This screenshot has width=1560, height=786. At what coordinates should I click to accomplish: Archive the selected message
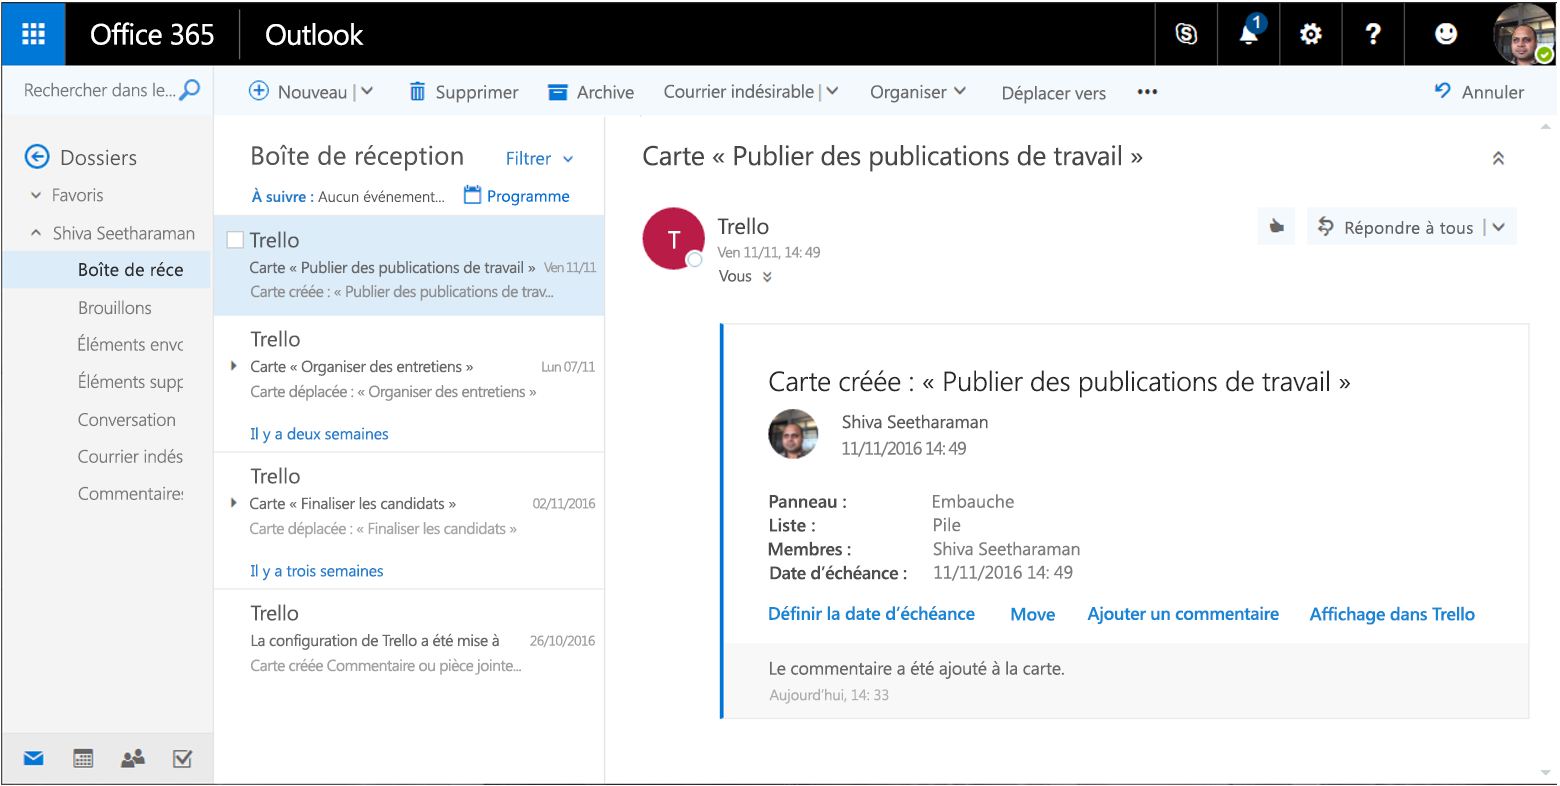pyautogui.click(x=591, y=92)
